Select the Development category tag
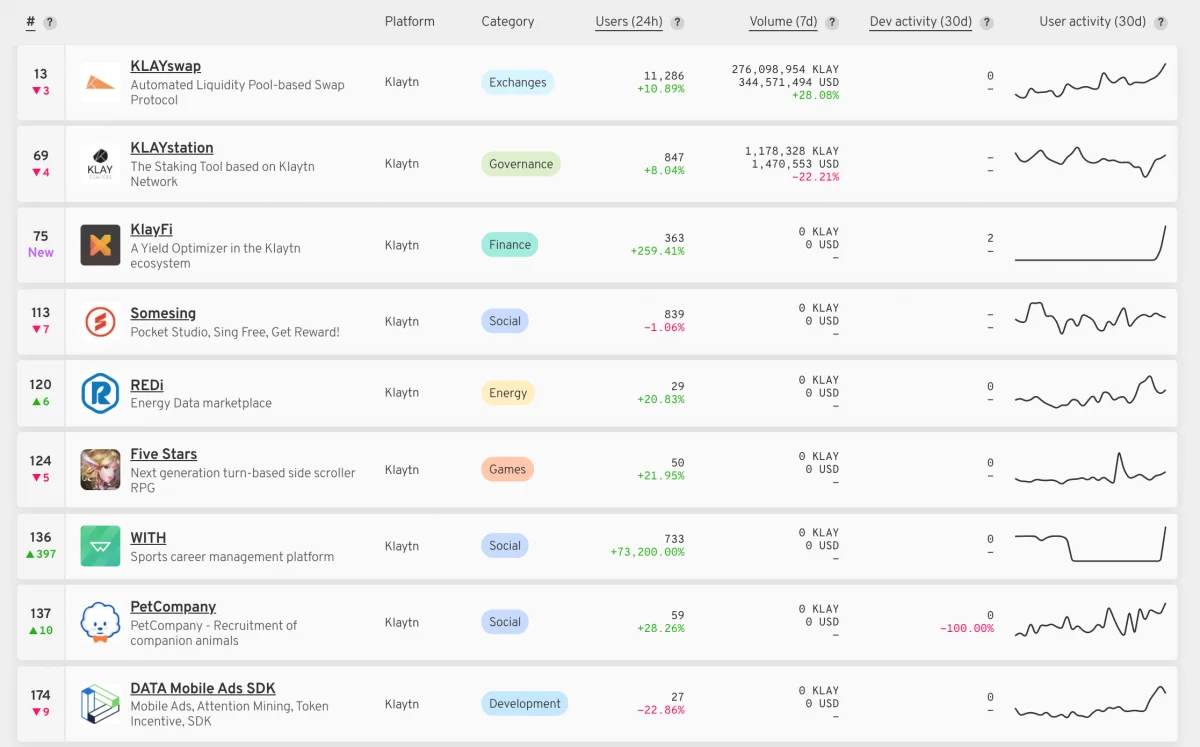This screenshot has width=1200, height=747. 525,704
